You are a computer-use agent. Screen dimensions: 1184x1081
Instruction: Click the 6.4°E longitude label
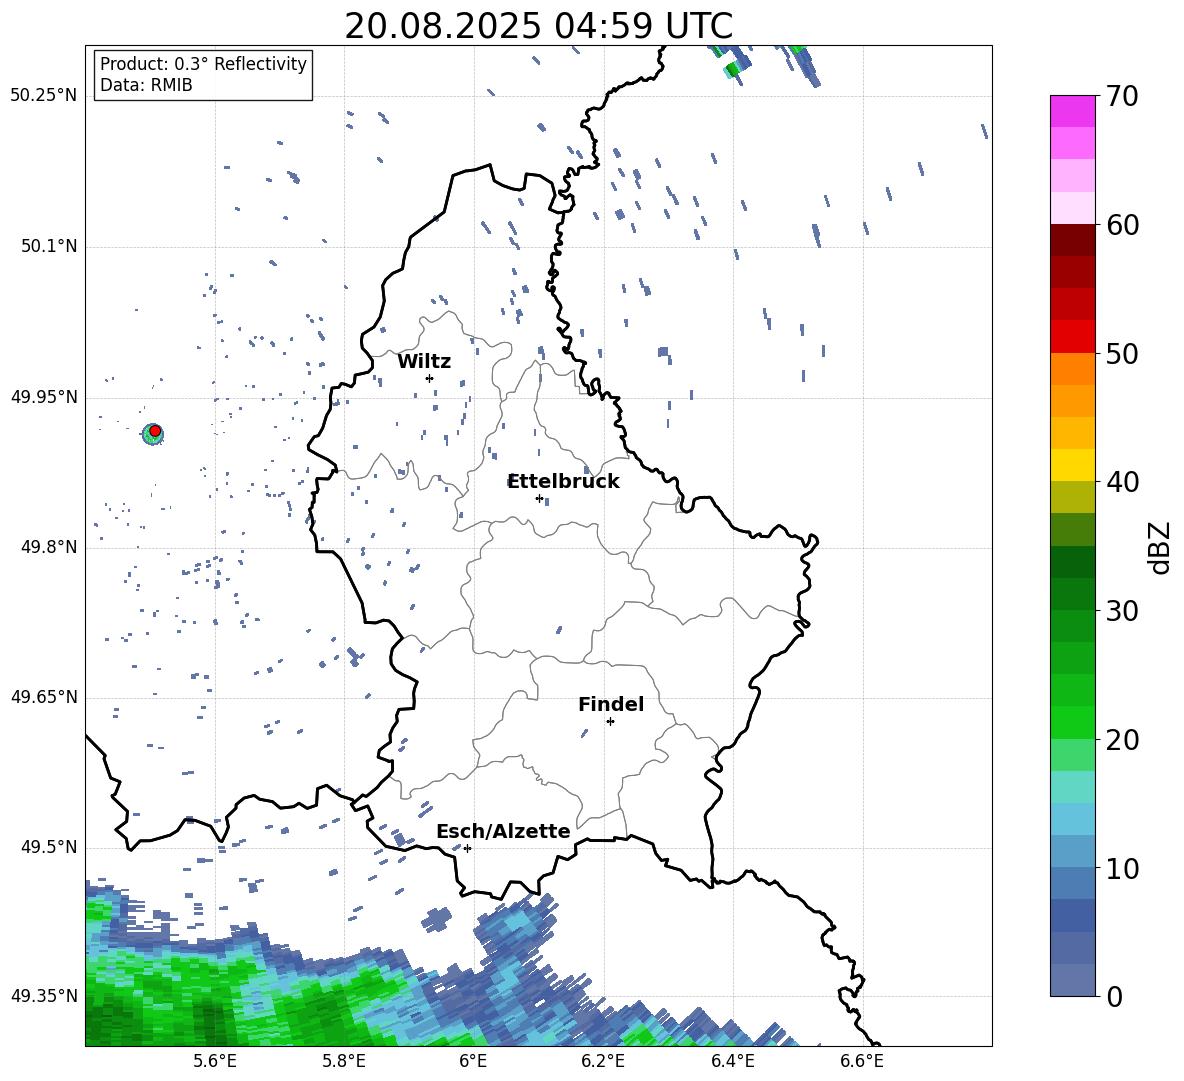pyautogui.click(x=733, y=1061)
